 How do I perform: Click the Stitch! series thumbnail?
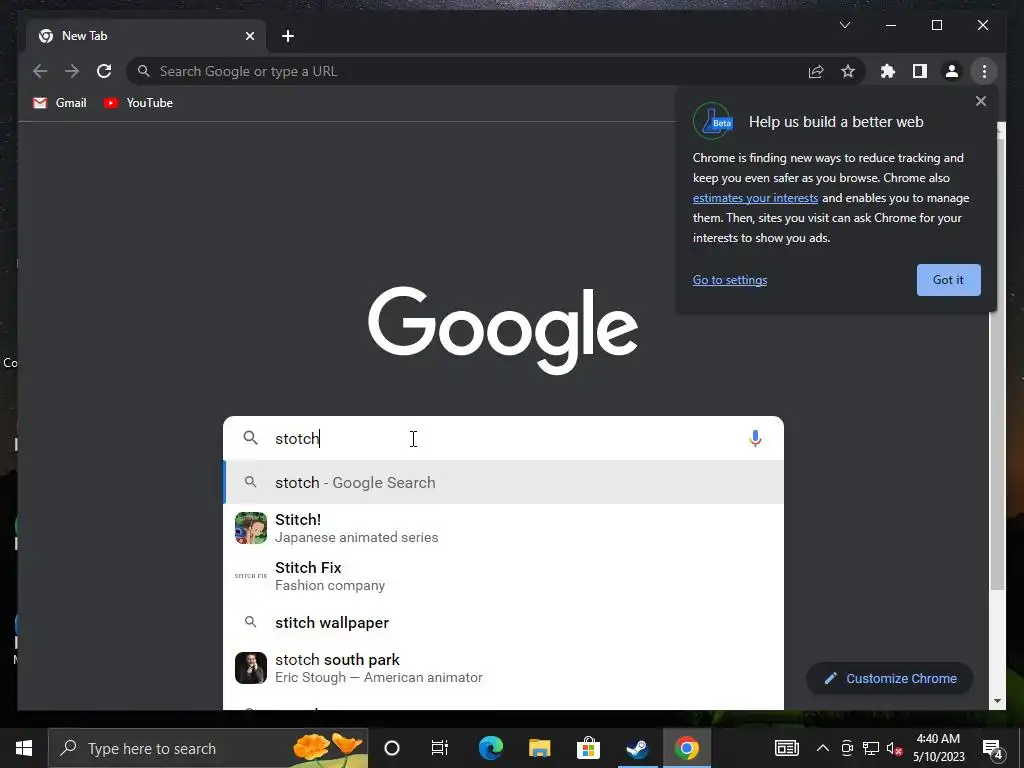(251, 528)
